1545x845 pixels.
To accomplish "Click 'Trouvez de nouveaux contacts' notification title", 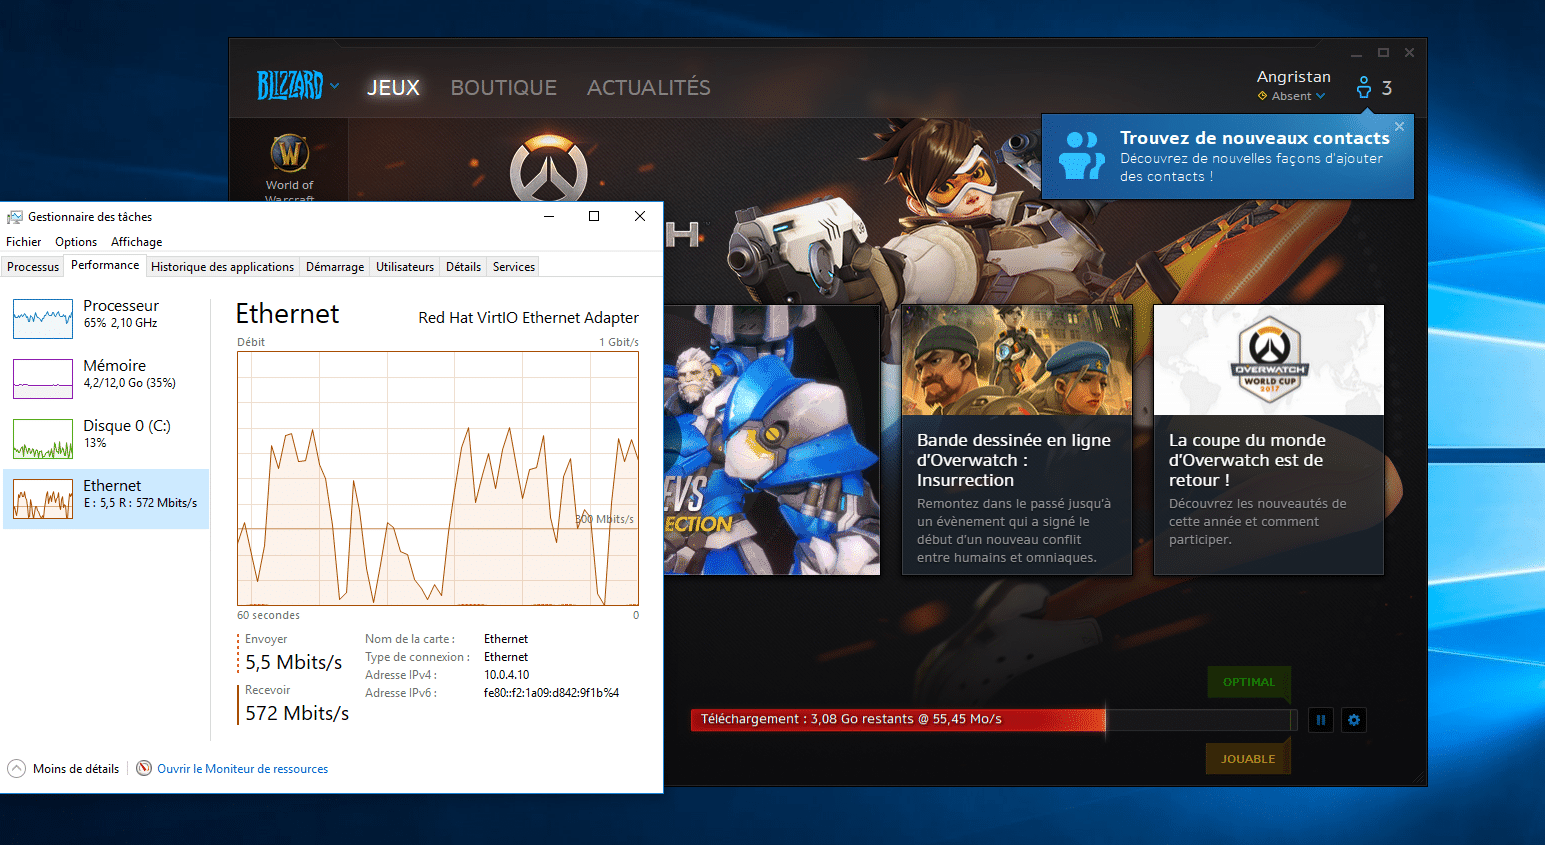I will 1254,138.
